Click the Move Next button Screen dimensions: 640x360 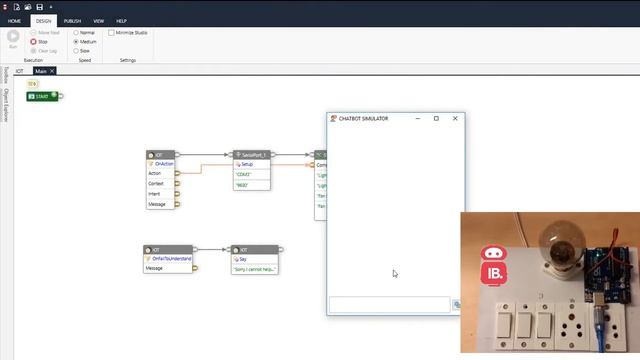45,33
